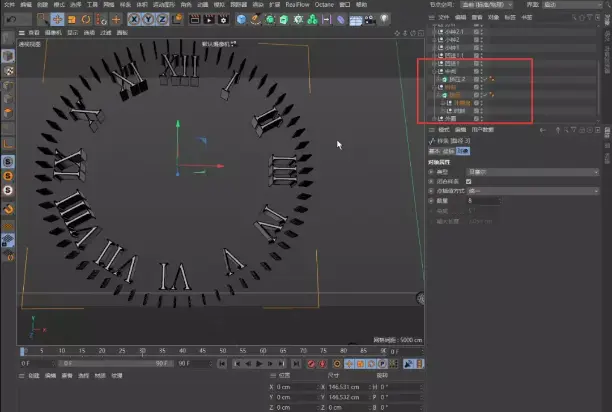Toggle enable checkmark of orange-highlighted extrude object
Viewport: 612px width, 412px height.
click(485, 95)
